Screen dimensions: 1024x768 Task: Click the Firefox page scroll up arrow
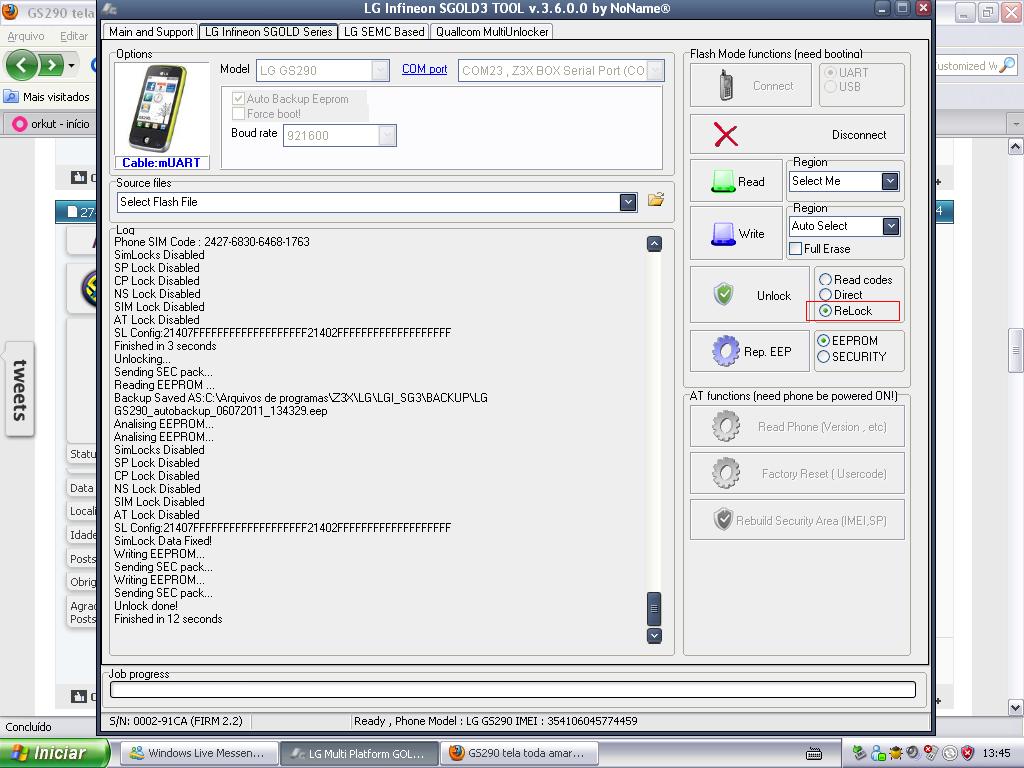click(1016, 146)
